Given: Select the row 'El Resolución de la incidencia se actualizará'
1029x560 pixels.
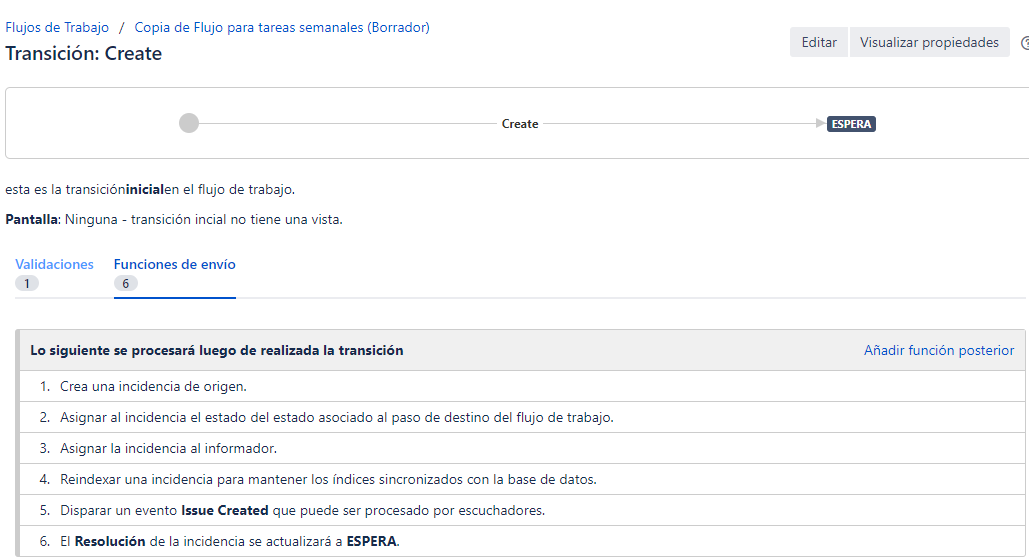Looking at the screenshot, I should (x=522, y=541).
